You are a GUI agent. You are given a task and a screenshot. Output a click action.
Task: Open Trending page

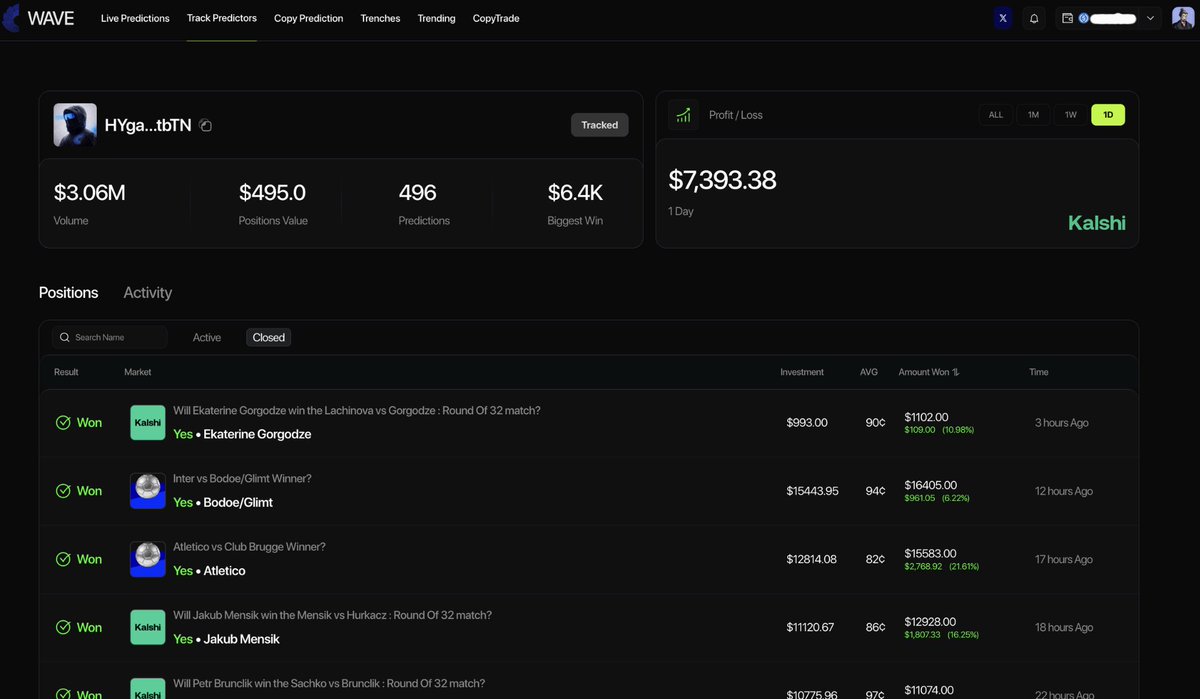(436, 18)
